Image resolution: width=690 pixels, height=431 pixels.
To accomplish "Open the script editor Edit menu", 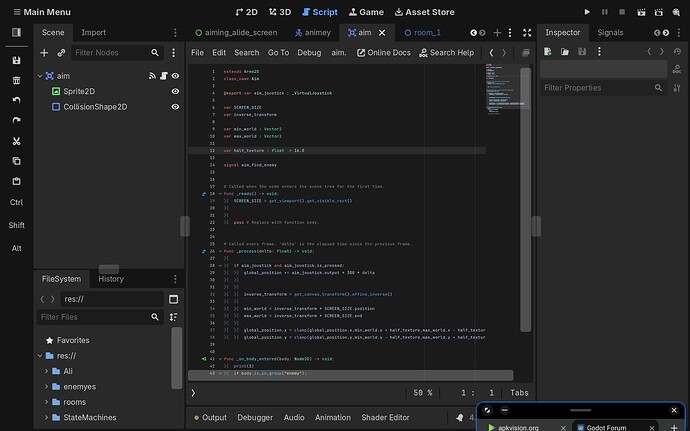I will (219, 52).
